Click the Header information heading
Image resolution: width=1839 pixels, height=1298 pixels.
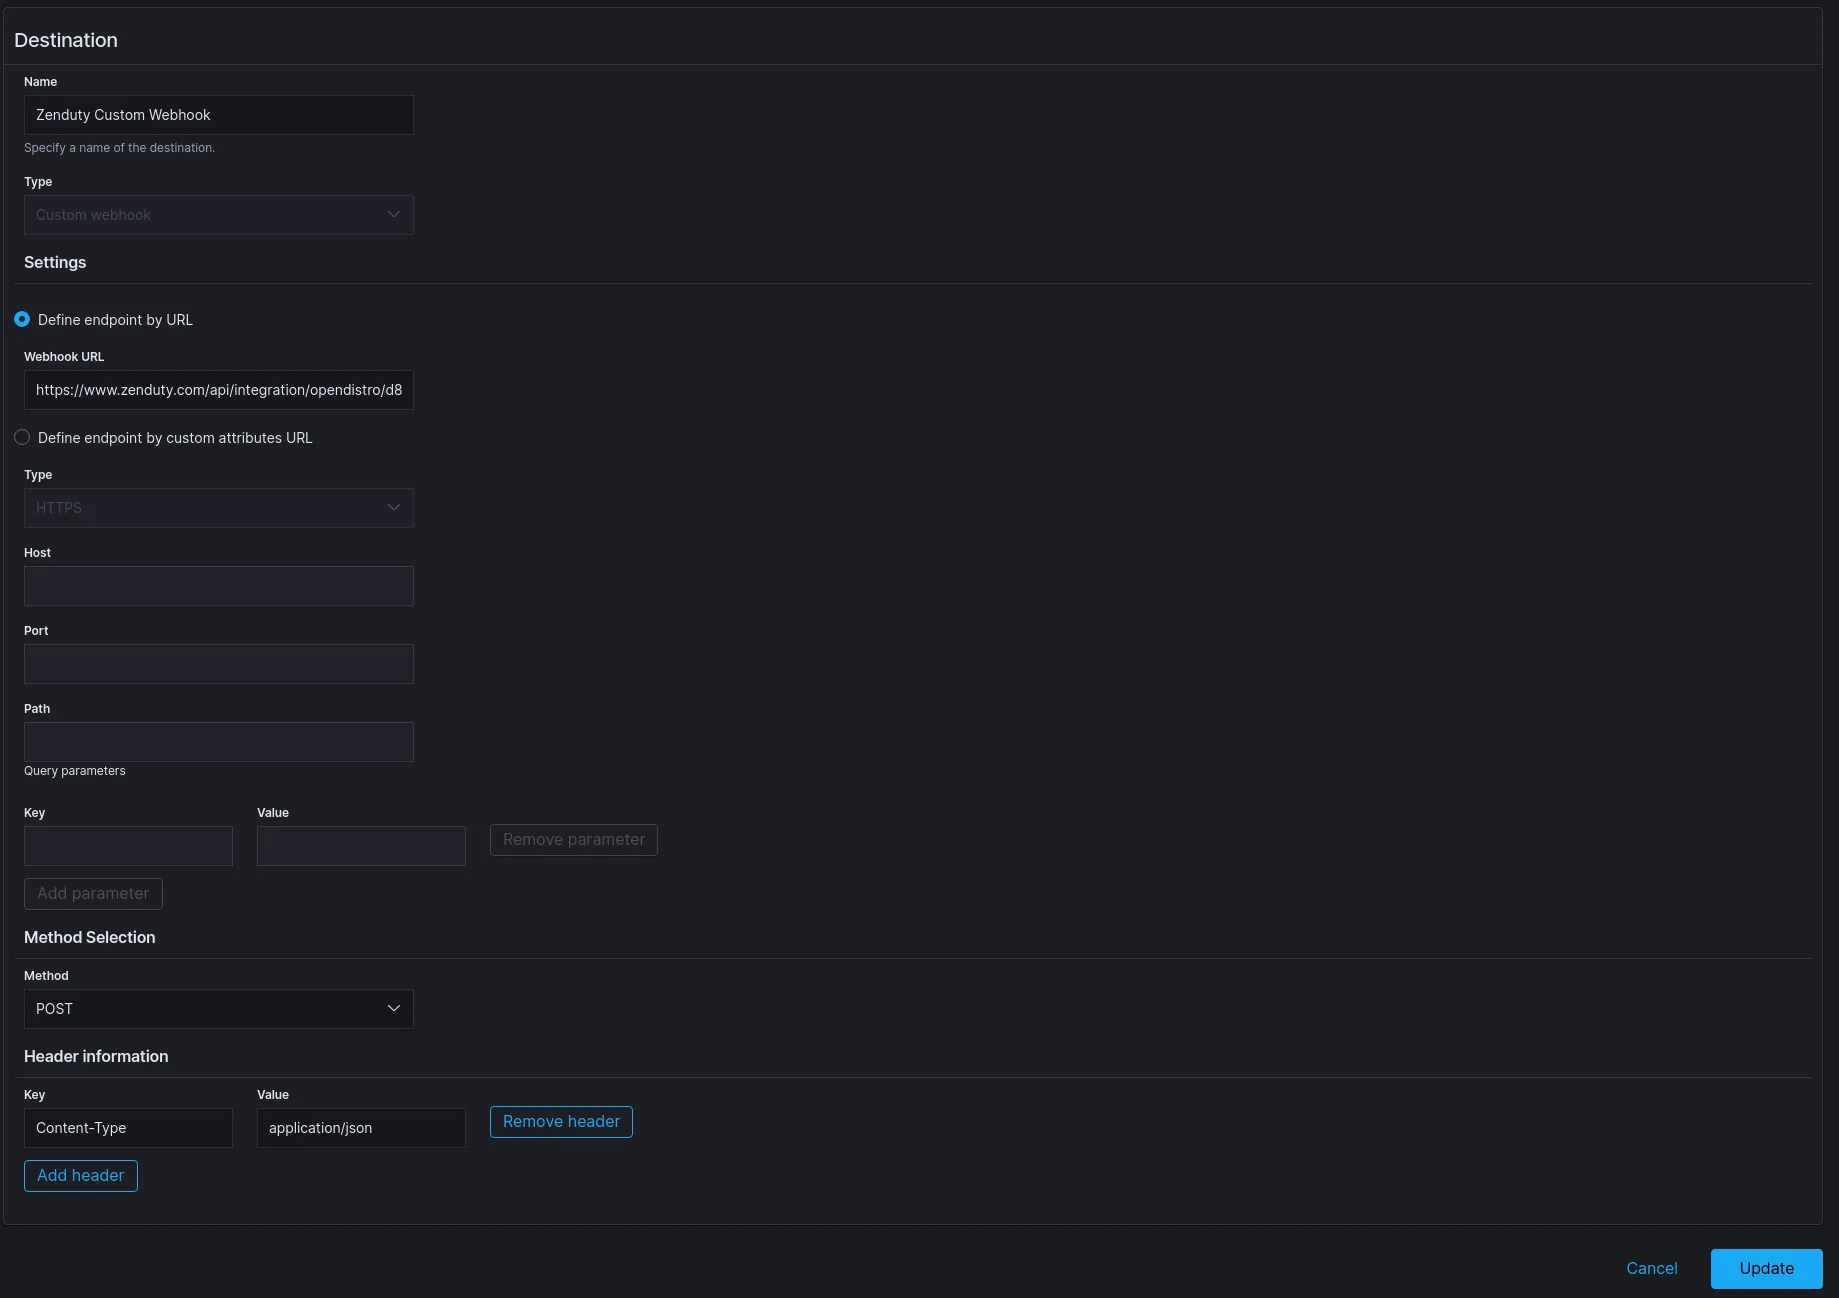tap(96, 1056)
